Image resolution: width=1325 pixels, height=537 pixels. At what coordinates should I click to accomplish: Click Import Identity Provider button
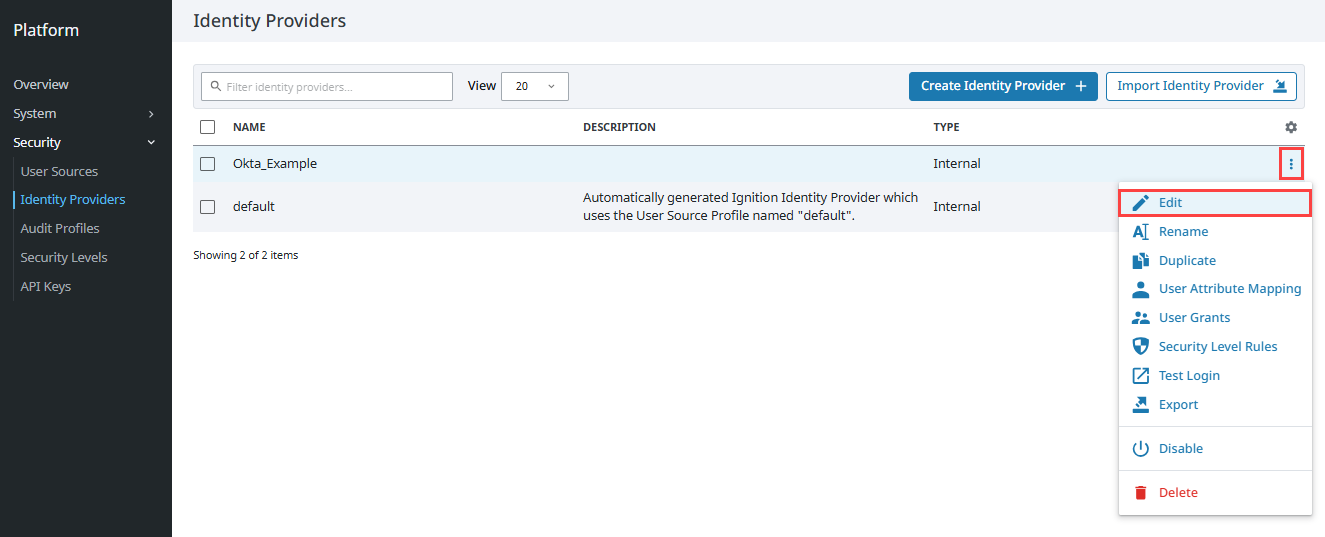point(1200,87)
